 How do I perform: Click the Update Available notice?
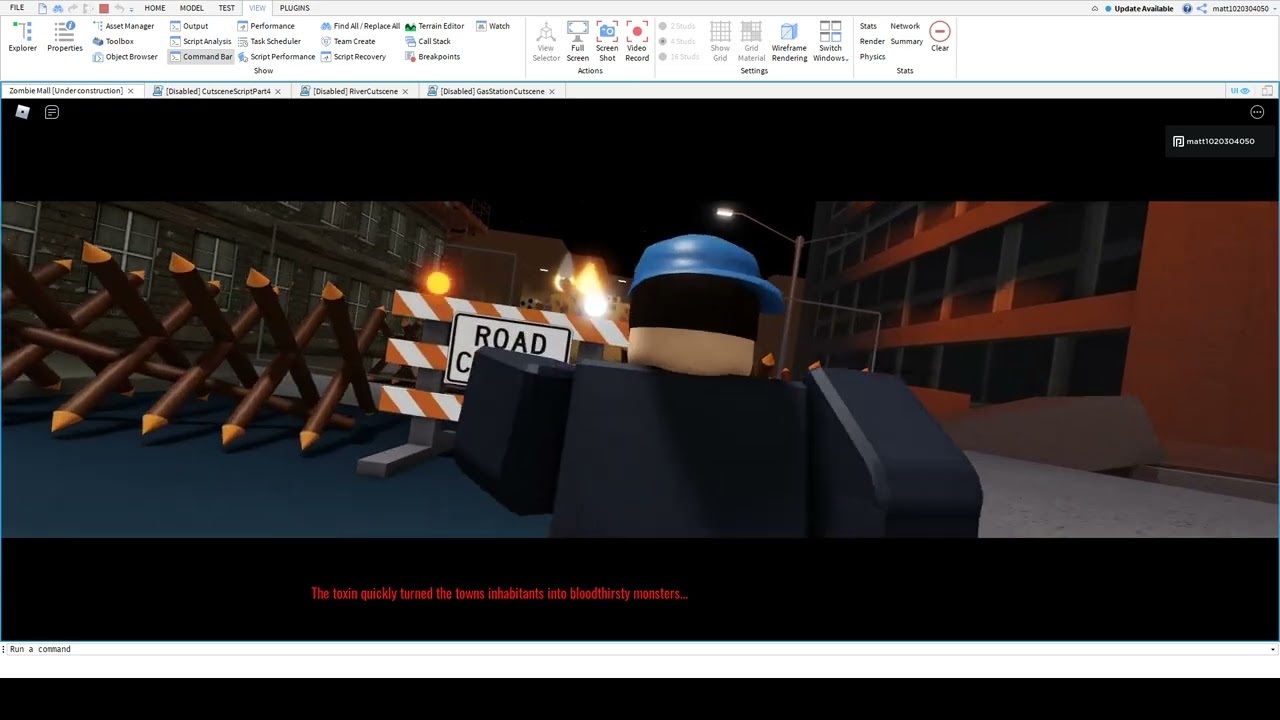click(1139, 8)
